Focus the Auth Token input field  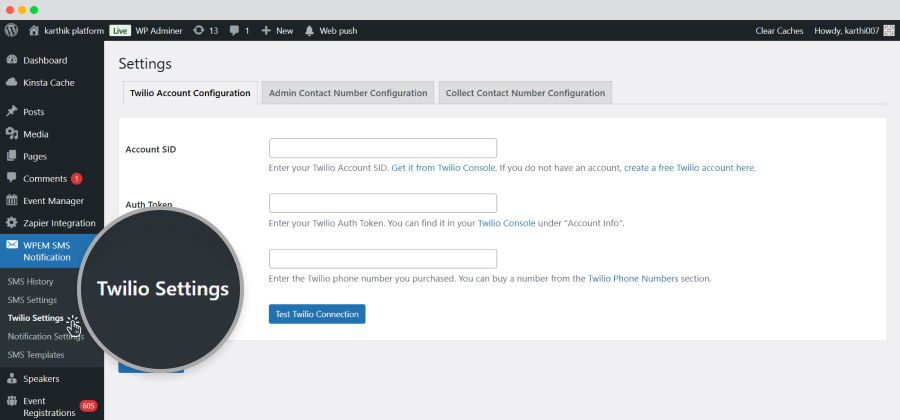(x=383, y=203)
